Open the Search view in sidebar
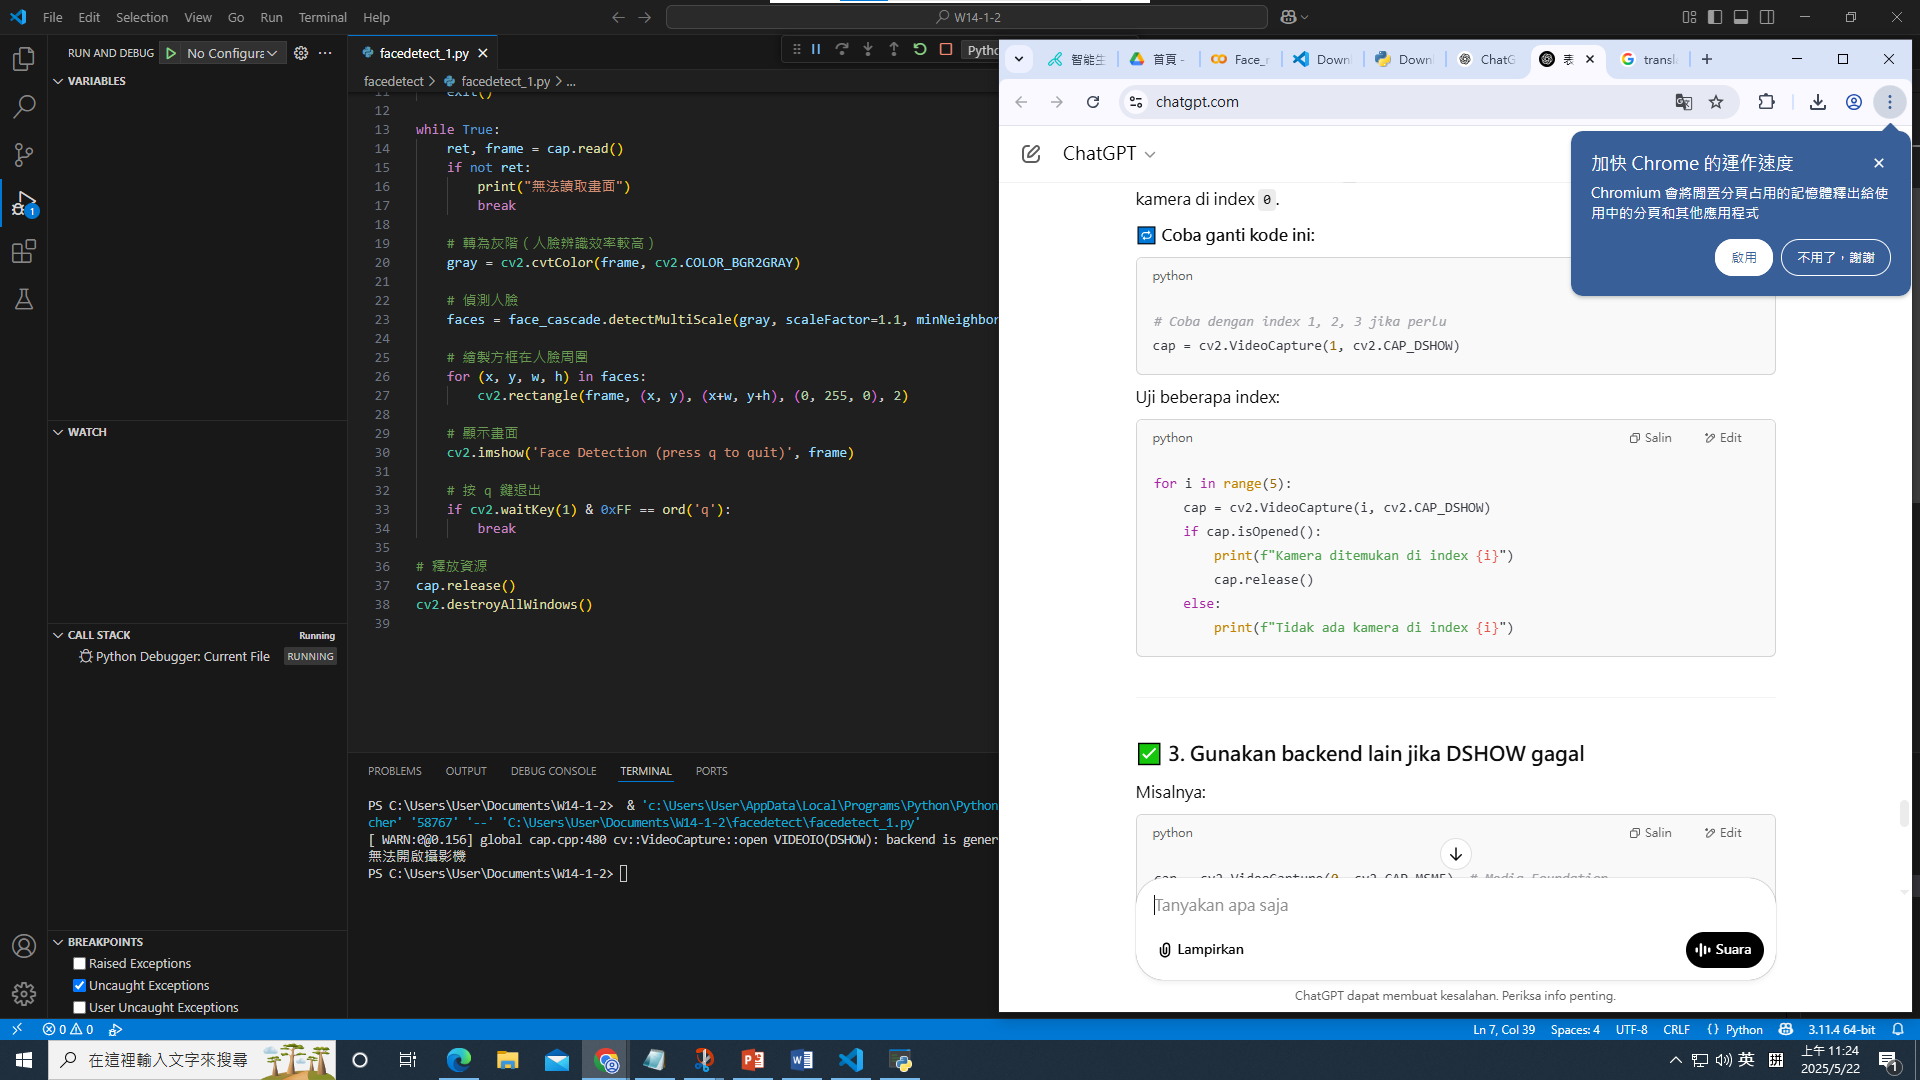Screen dimensions: 1920x1080 (x=24, y=106)
